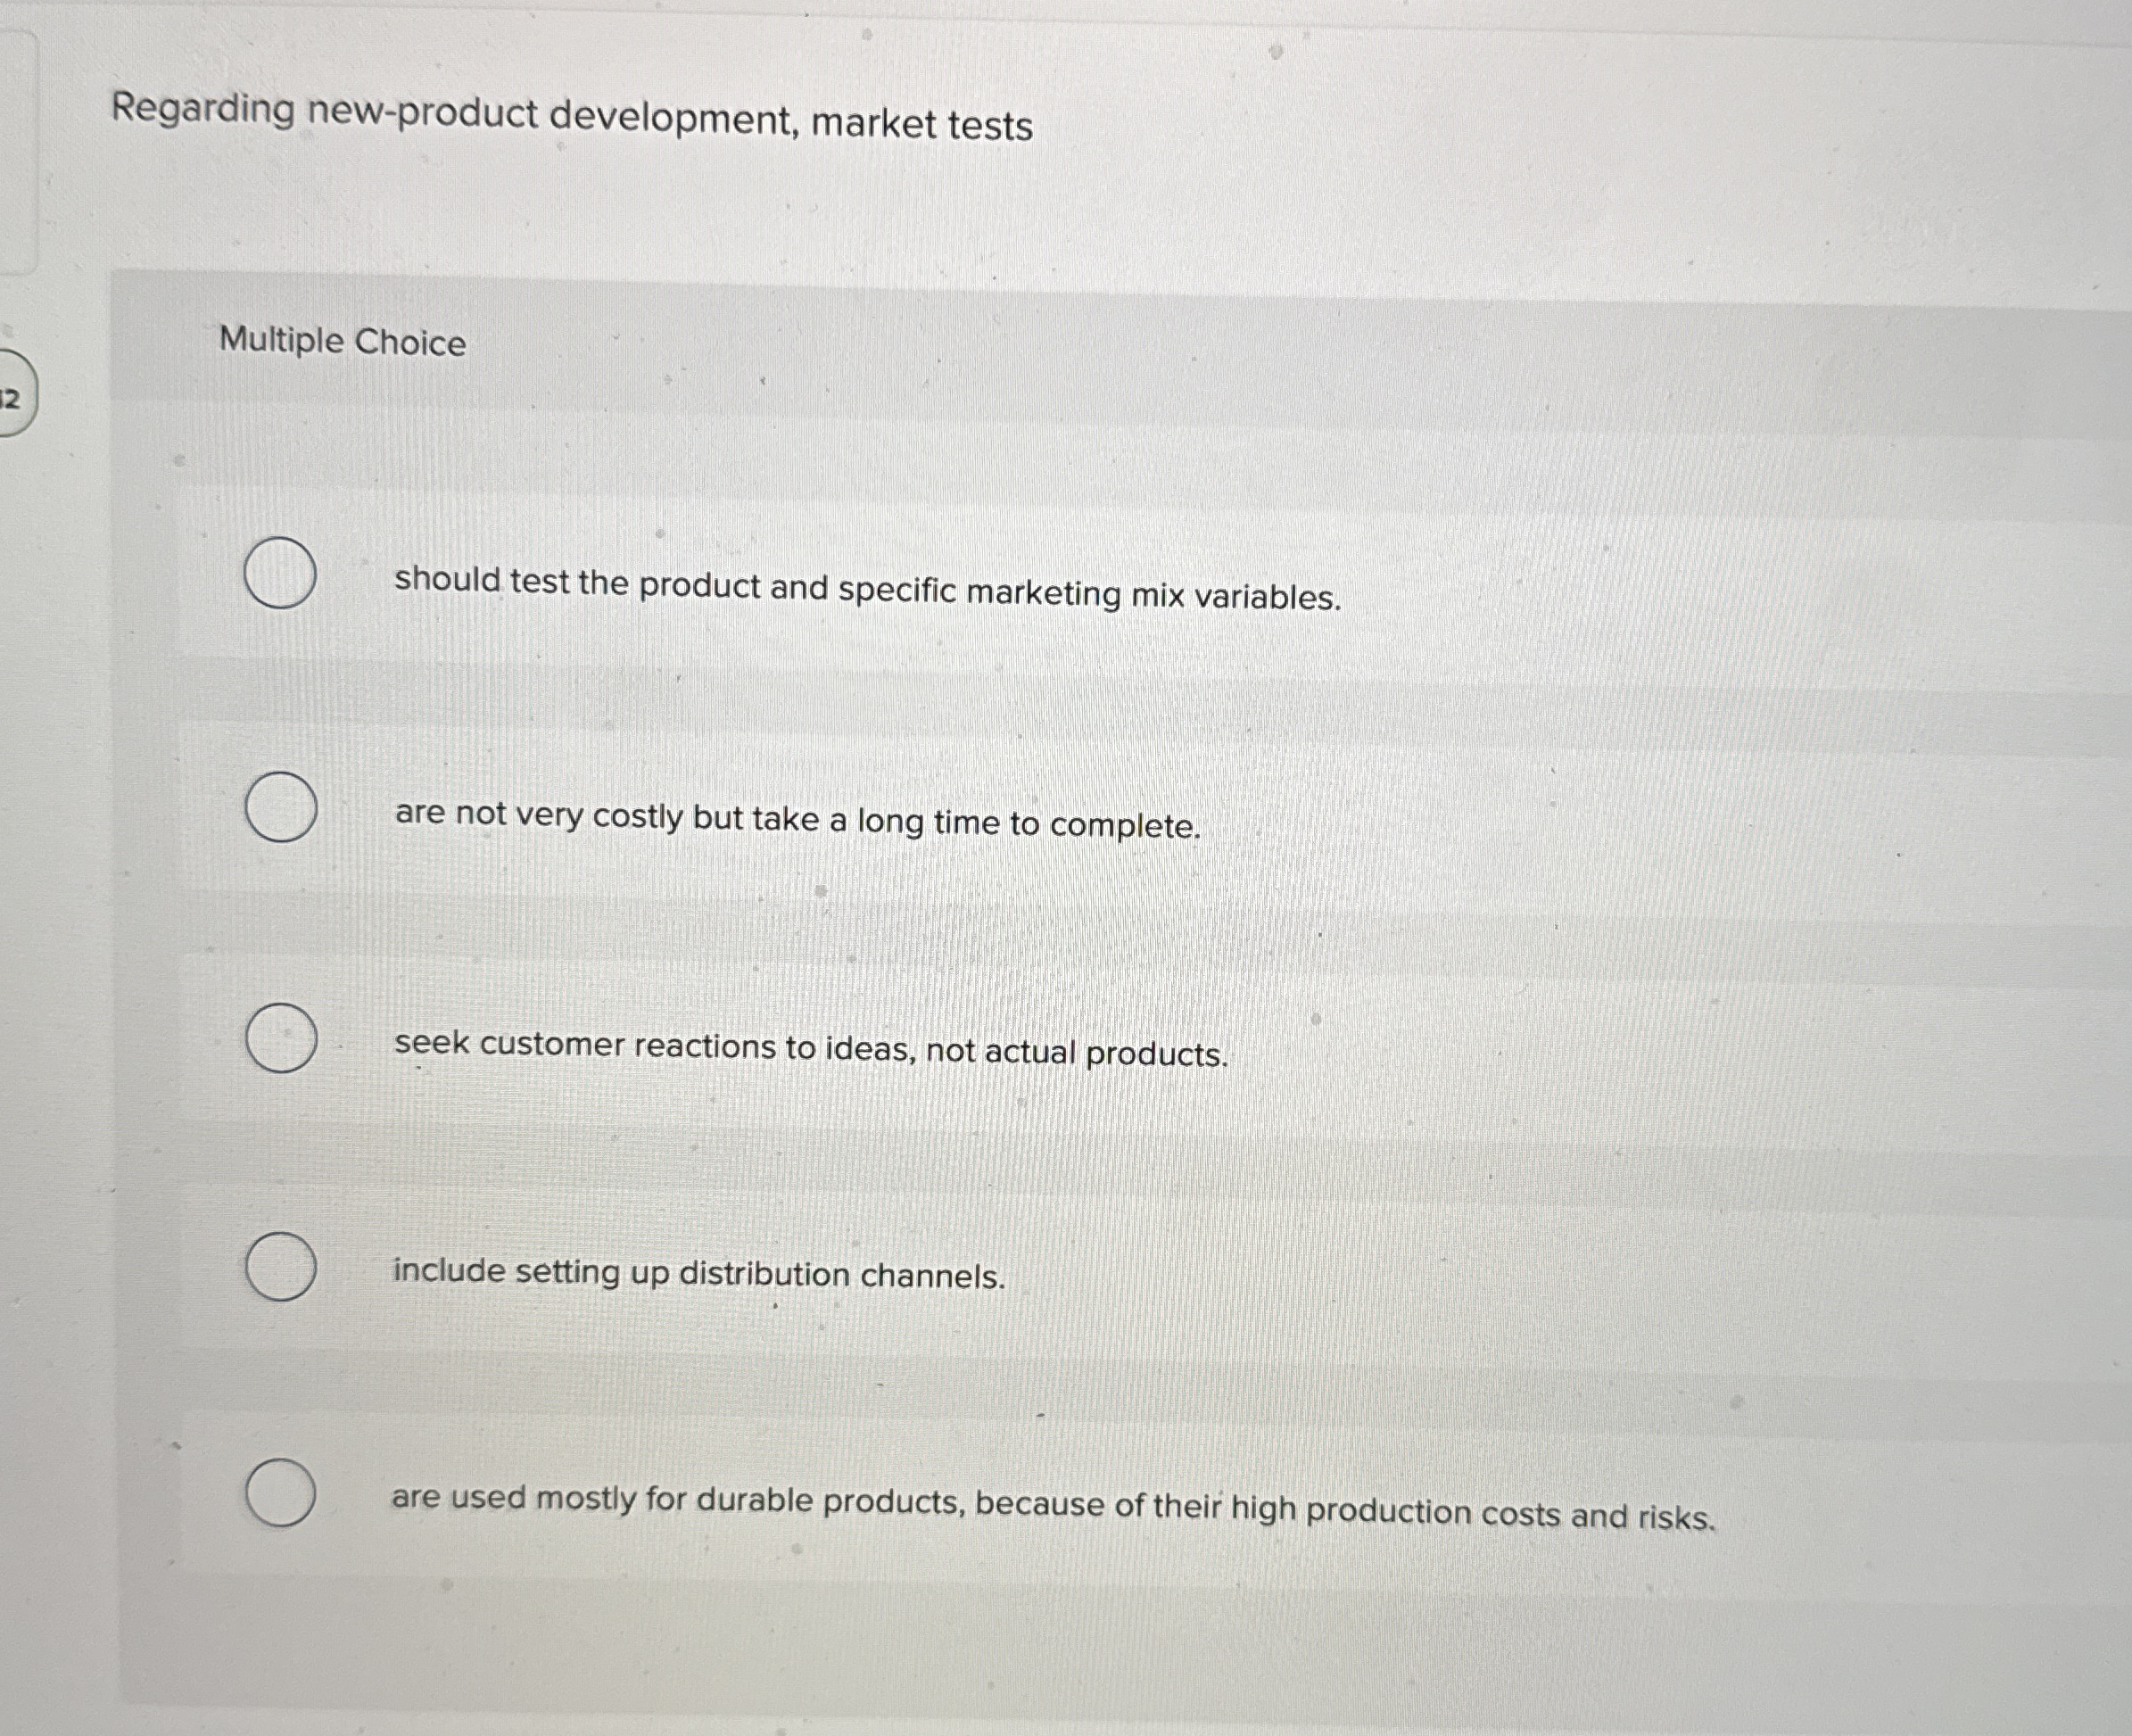Image resolution: width=2132 pixels, height=1736 pixels.
Task: Select the 'seek customer reactions to ideas' option
Action: 281,1041
